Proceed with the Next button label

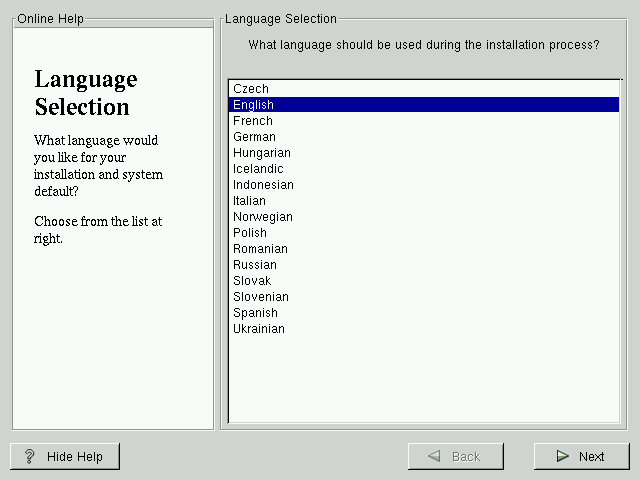point(591,457)
